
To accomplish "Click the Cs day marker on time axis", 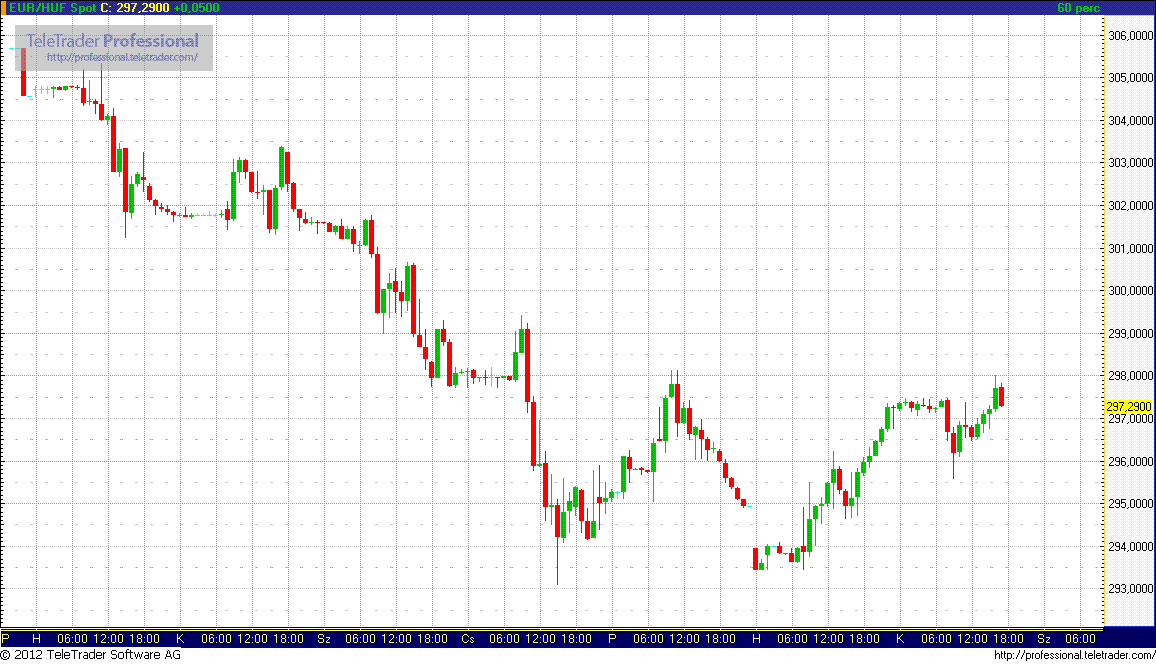I will (x=467, y=639).
